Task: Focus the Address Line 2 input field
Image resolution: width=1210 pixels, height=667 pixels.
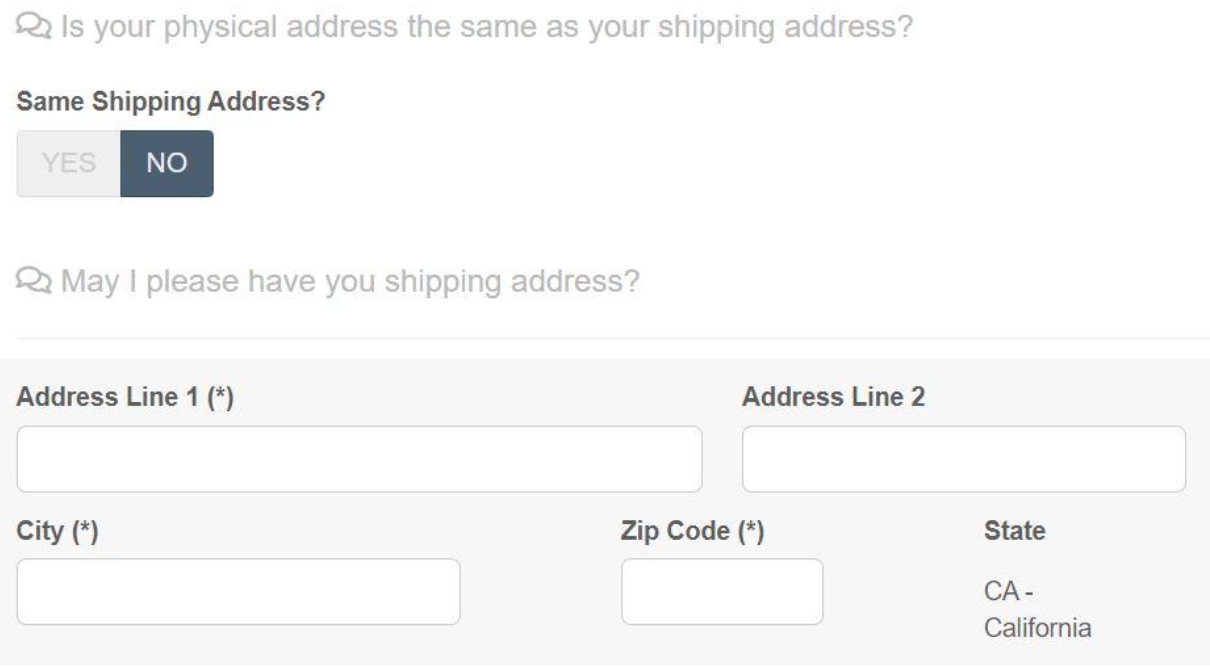Action: 963,459
